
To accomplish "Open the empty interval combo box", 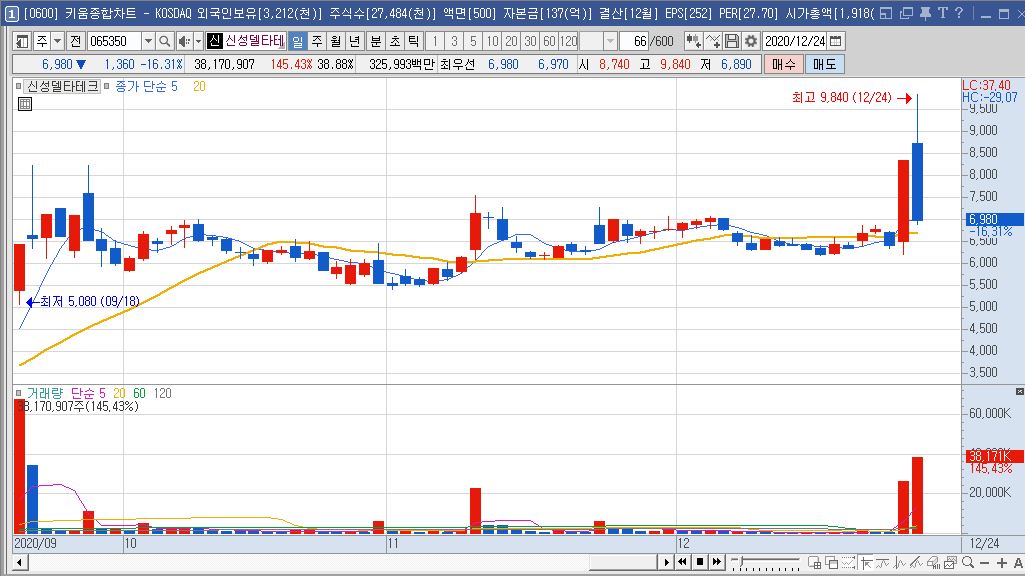I will point(597,41).
